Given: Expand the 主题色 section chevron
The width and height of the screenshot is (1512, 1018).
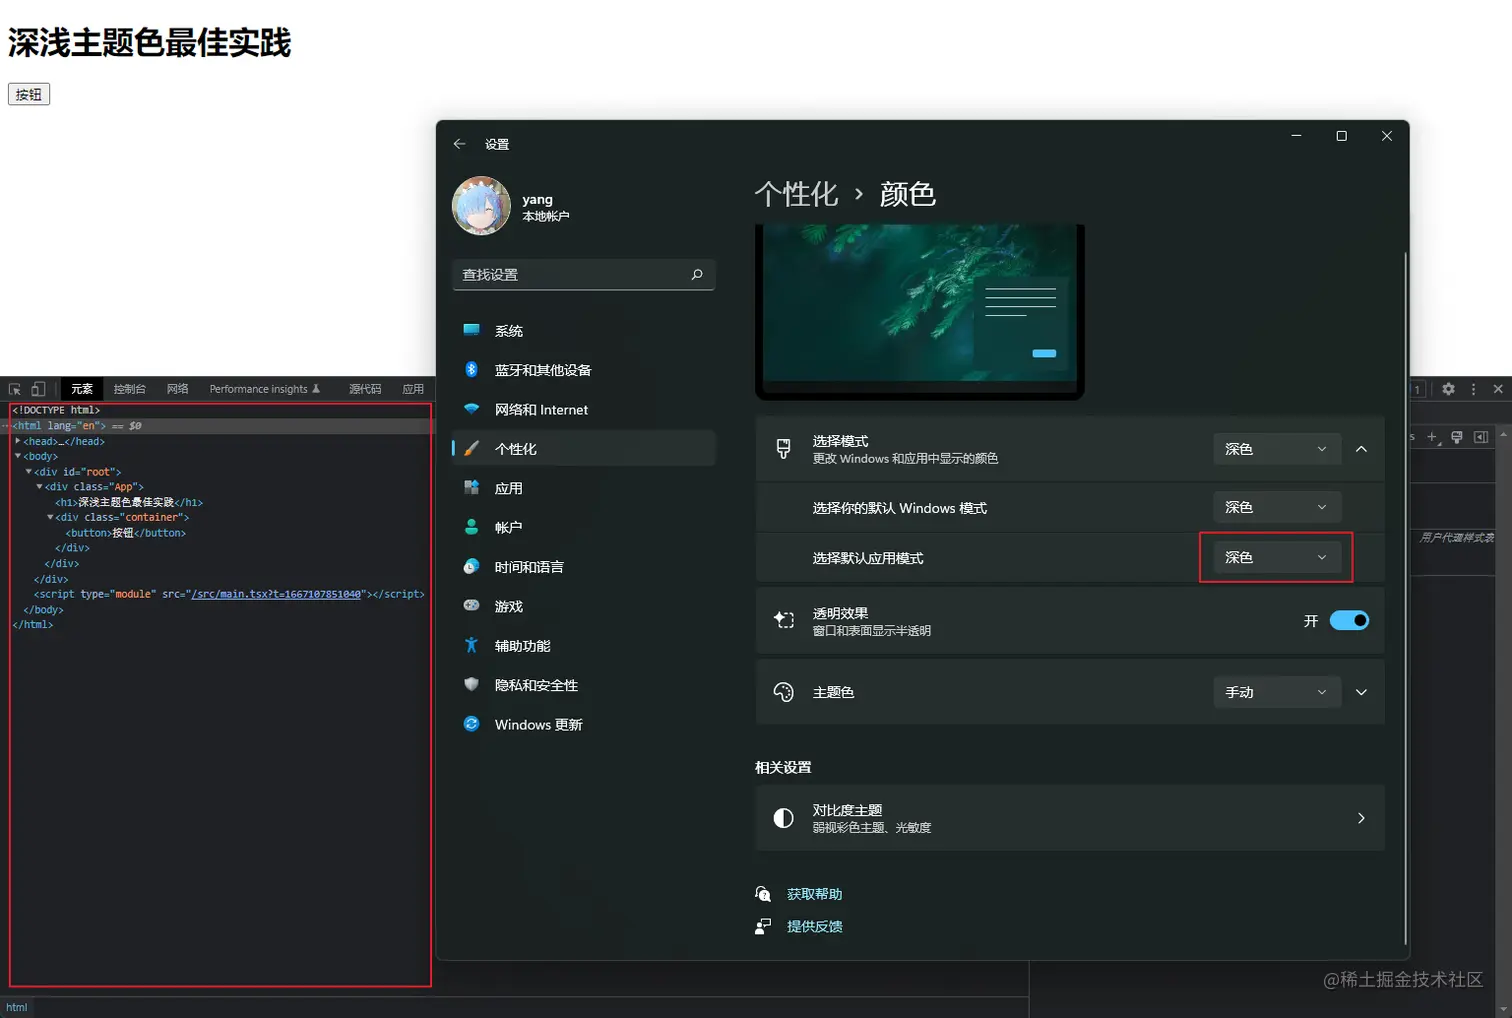Looking at the screenshot, I should (x=1361, y=692).
